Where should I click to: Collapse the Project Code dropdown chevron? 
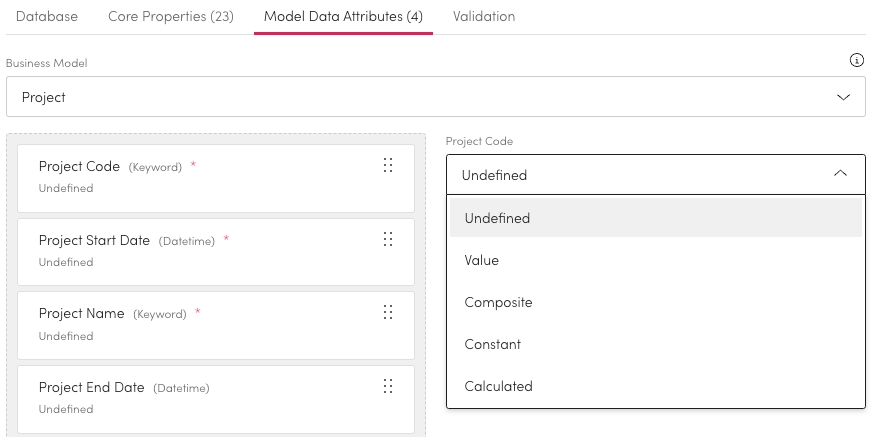(840, 174)
